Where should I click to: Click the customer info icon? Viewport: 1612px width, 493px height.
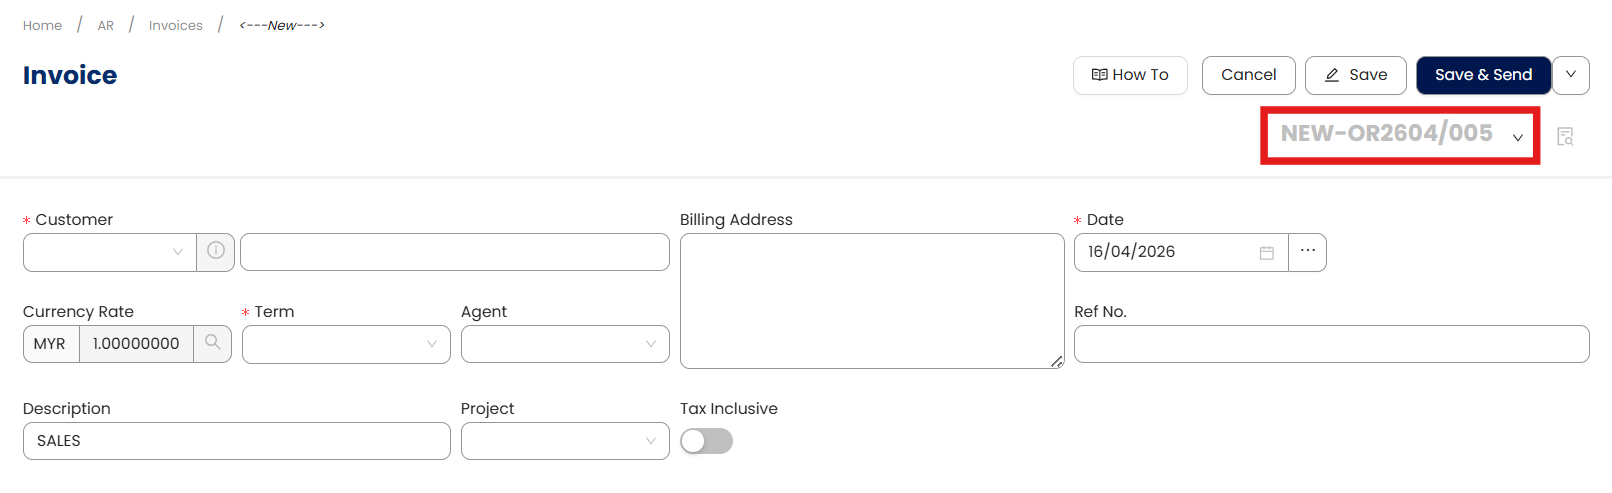[216, 251]
